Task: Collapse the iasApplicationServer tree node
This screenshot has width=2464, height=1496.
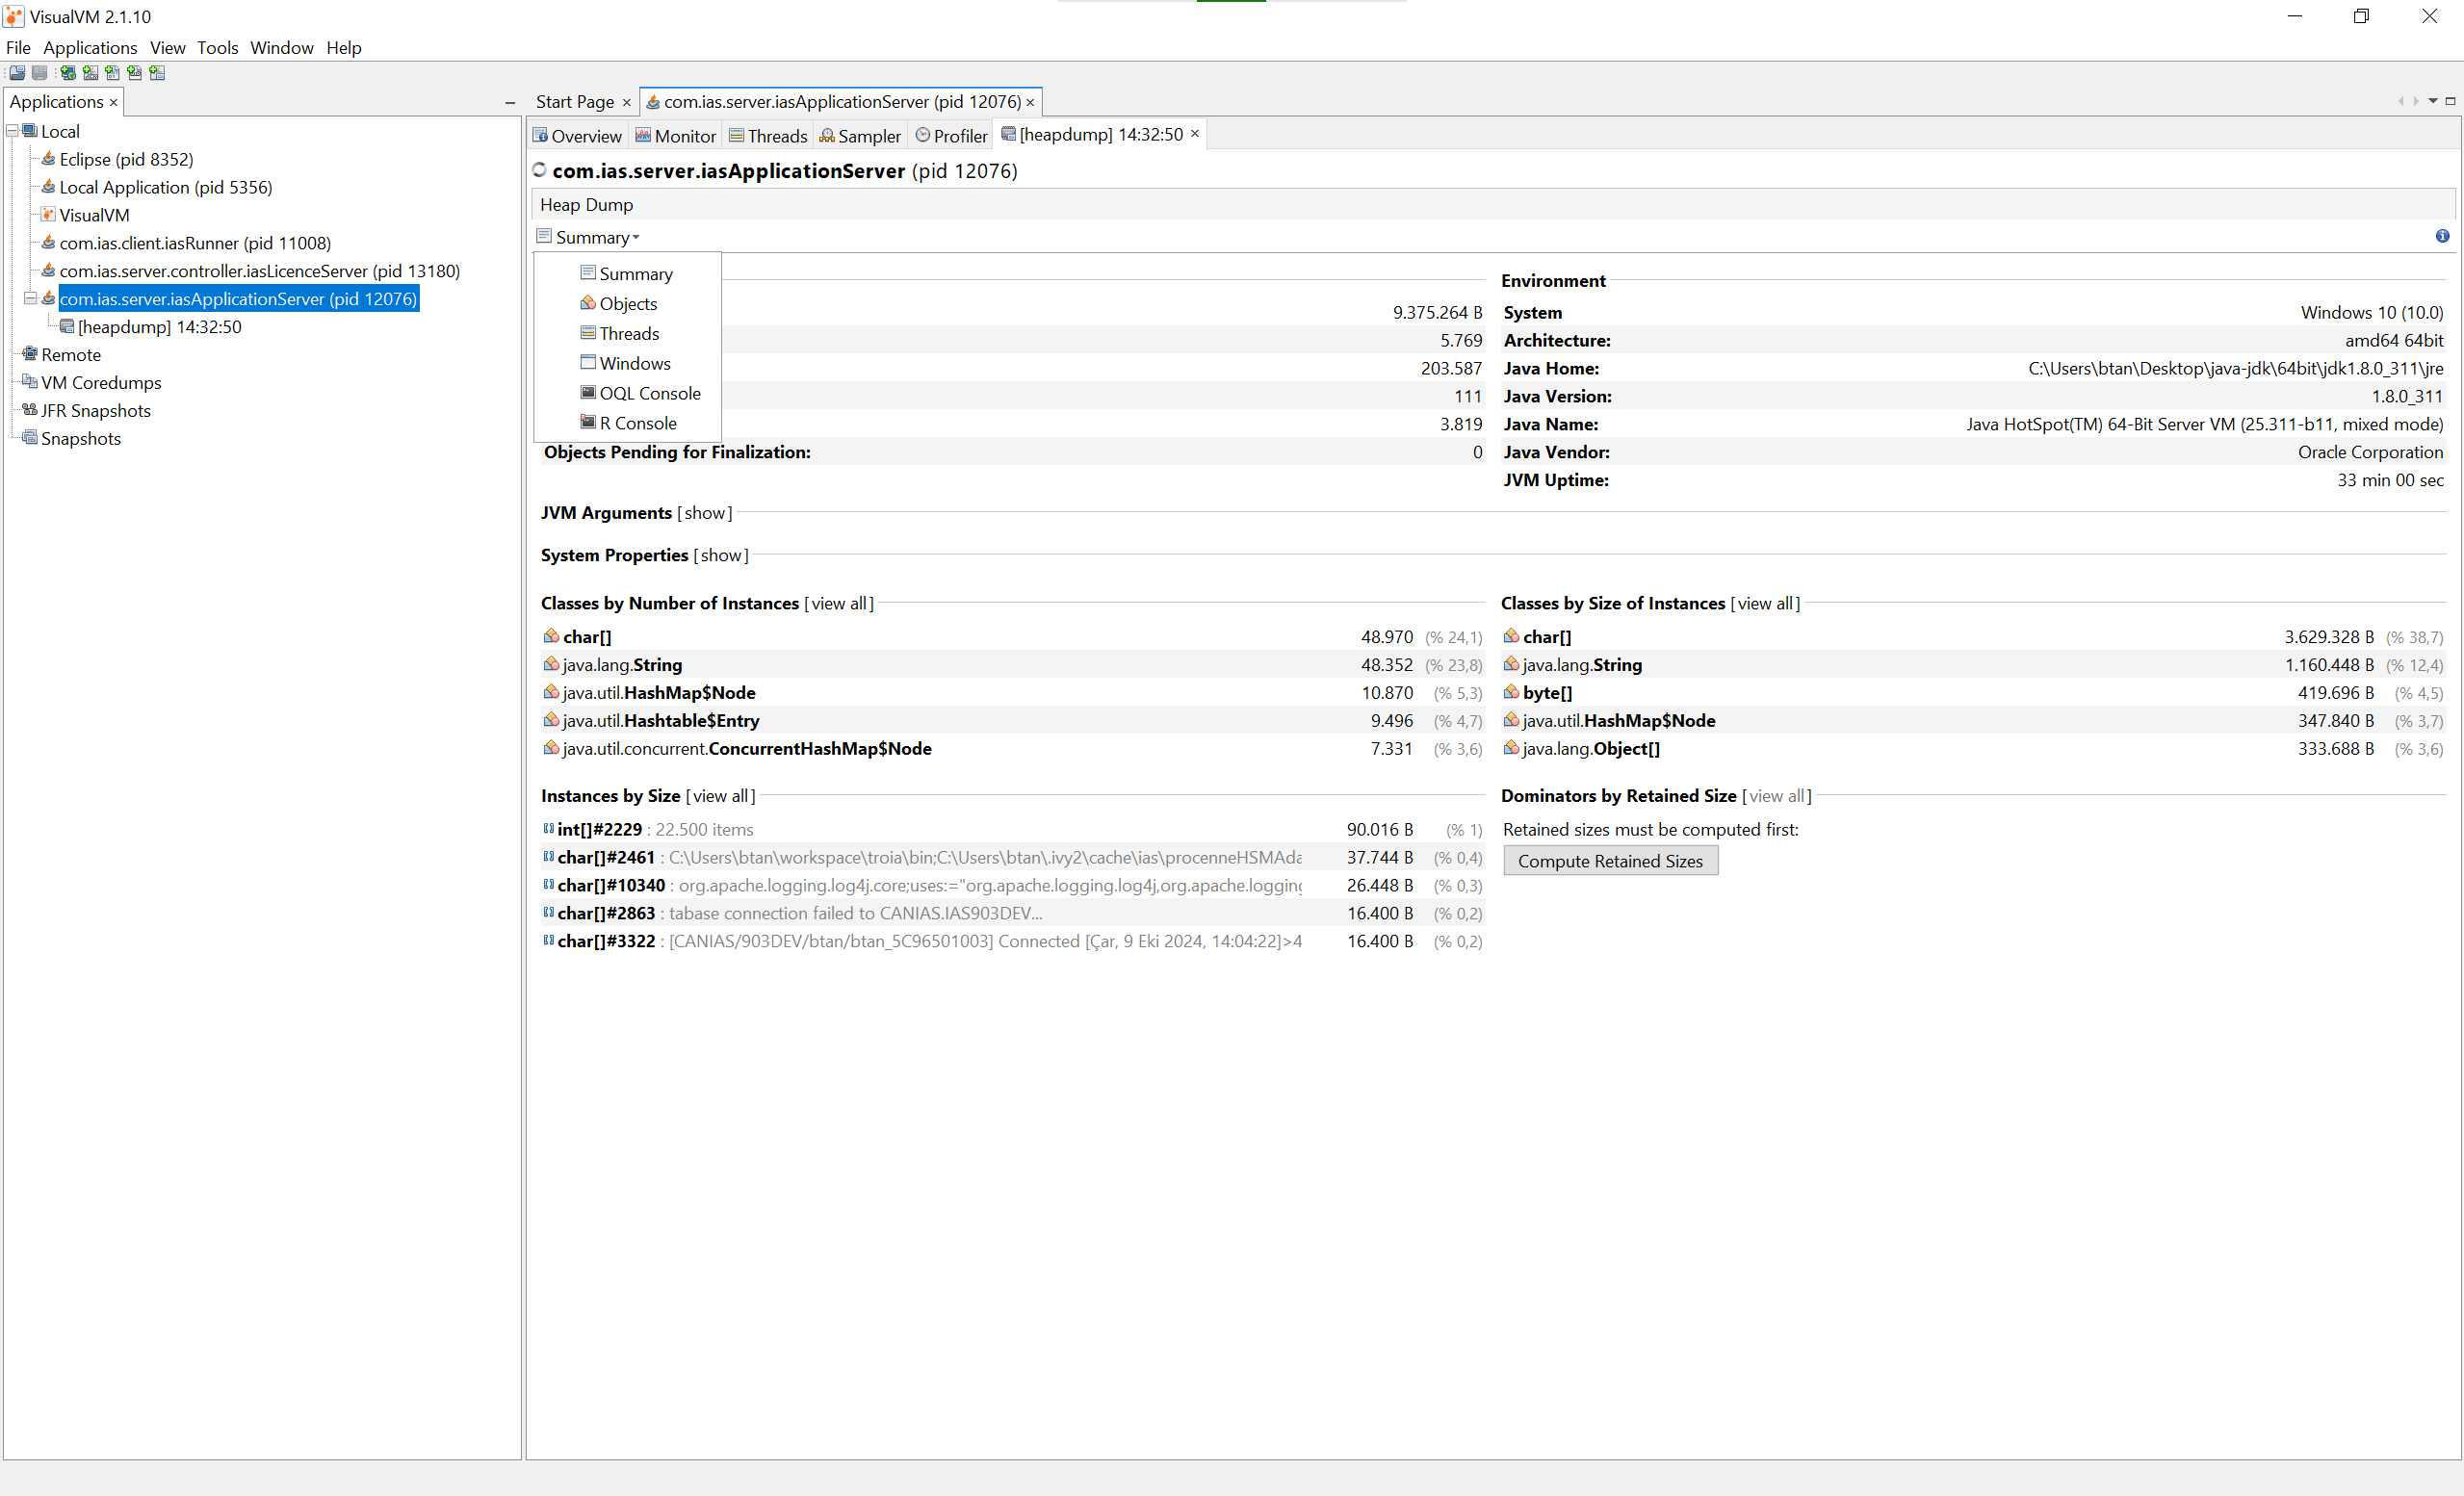Action: (x=30, y=298)
